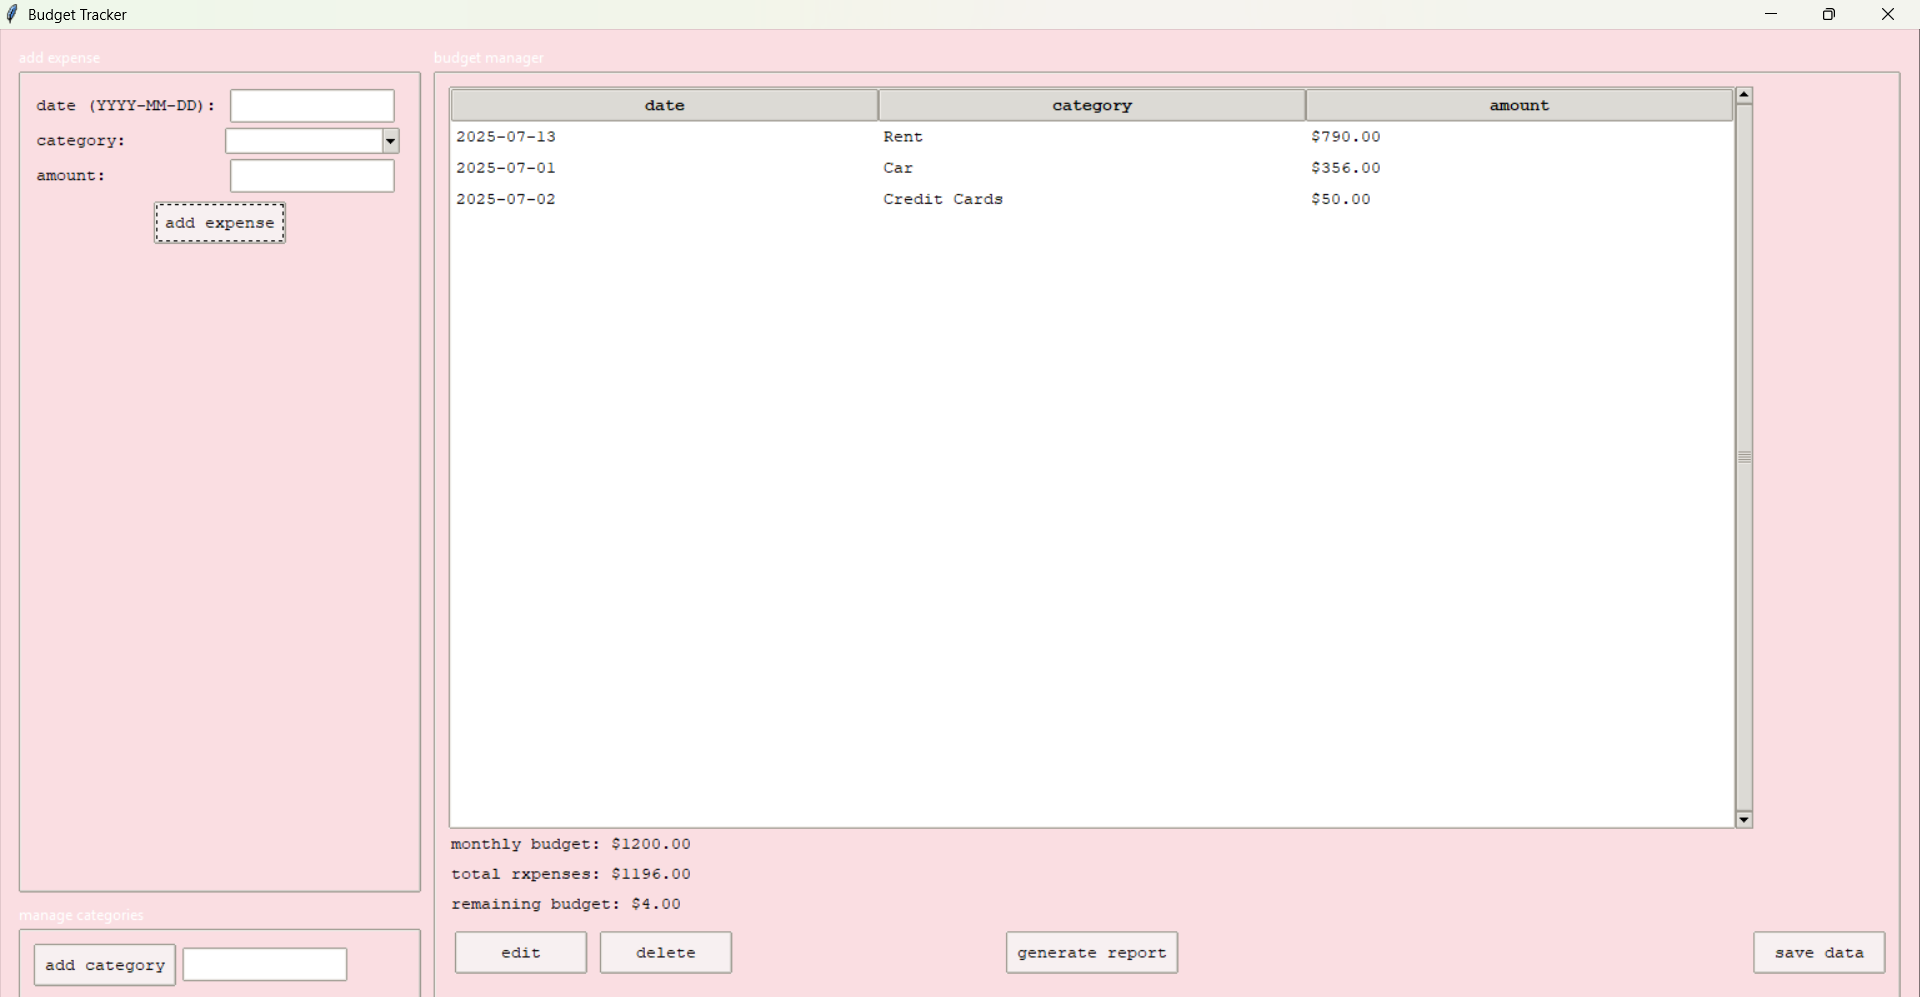Sort by the category column header
This screenshot has height=997, width=1920.
(1092, 105)
